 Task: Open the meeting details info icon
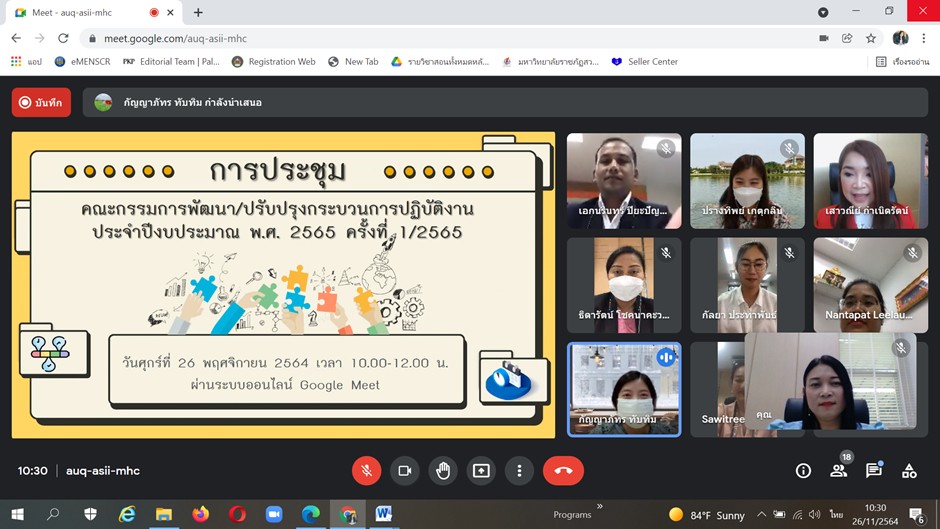(x=803, y=471)
